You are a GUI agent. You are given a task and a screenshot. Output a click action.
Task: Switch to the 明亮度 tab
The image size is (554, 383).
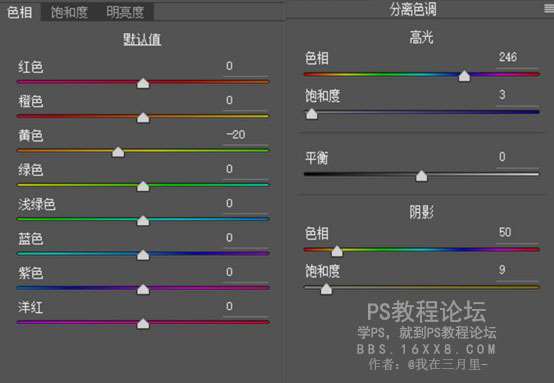(x=125, y=12)
